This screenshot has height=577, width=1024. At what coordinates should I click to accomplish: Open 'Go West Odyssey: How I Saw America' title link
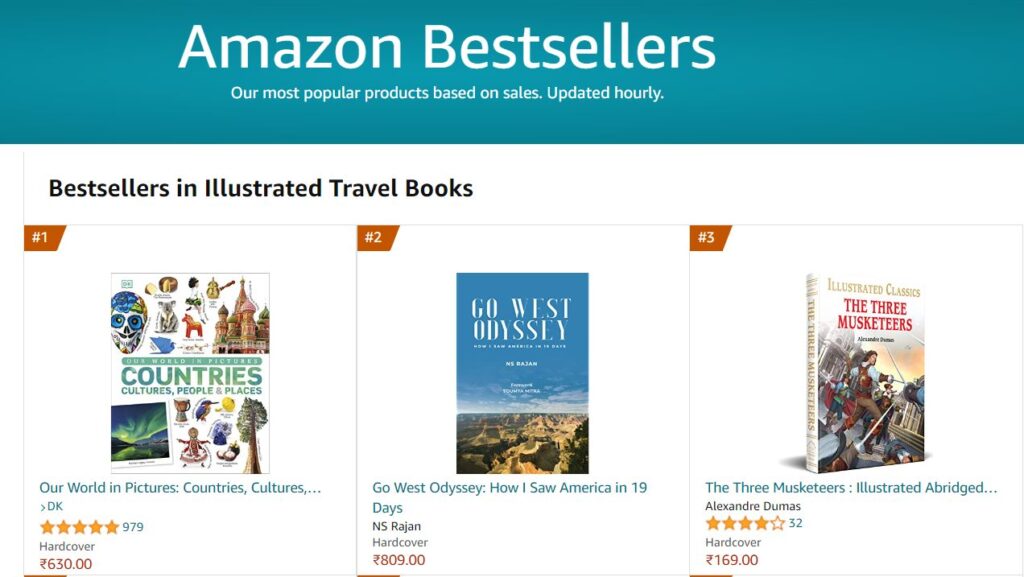point(509,488)
